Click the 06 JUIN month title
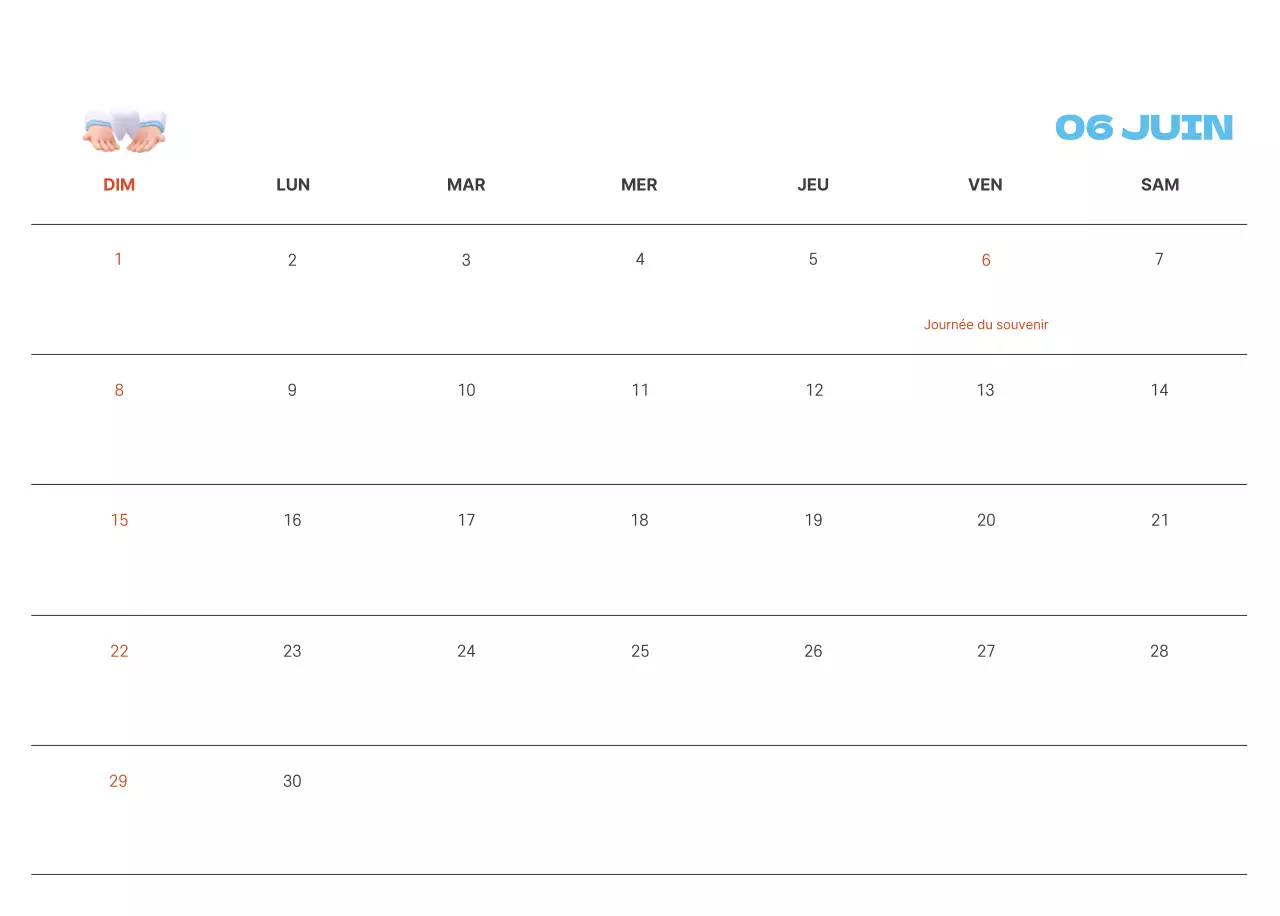 pos(1144,128)
